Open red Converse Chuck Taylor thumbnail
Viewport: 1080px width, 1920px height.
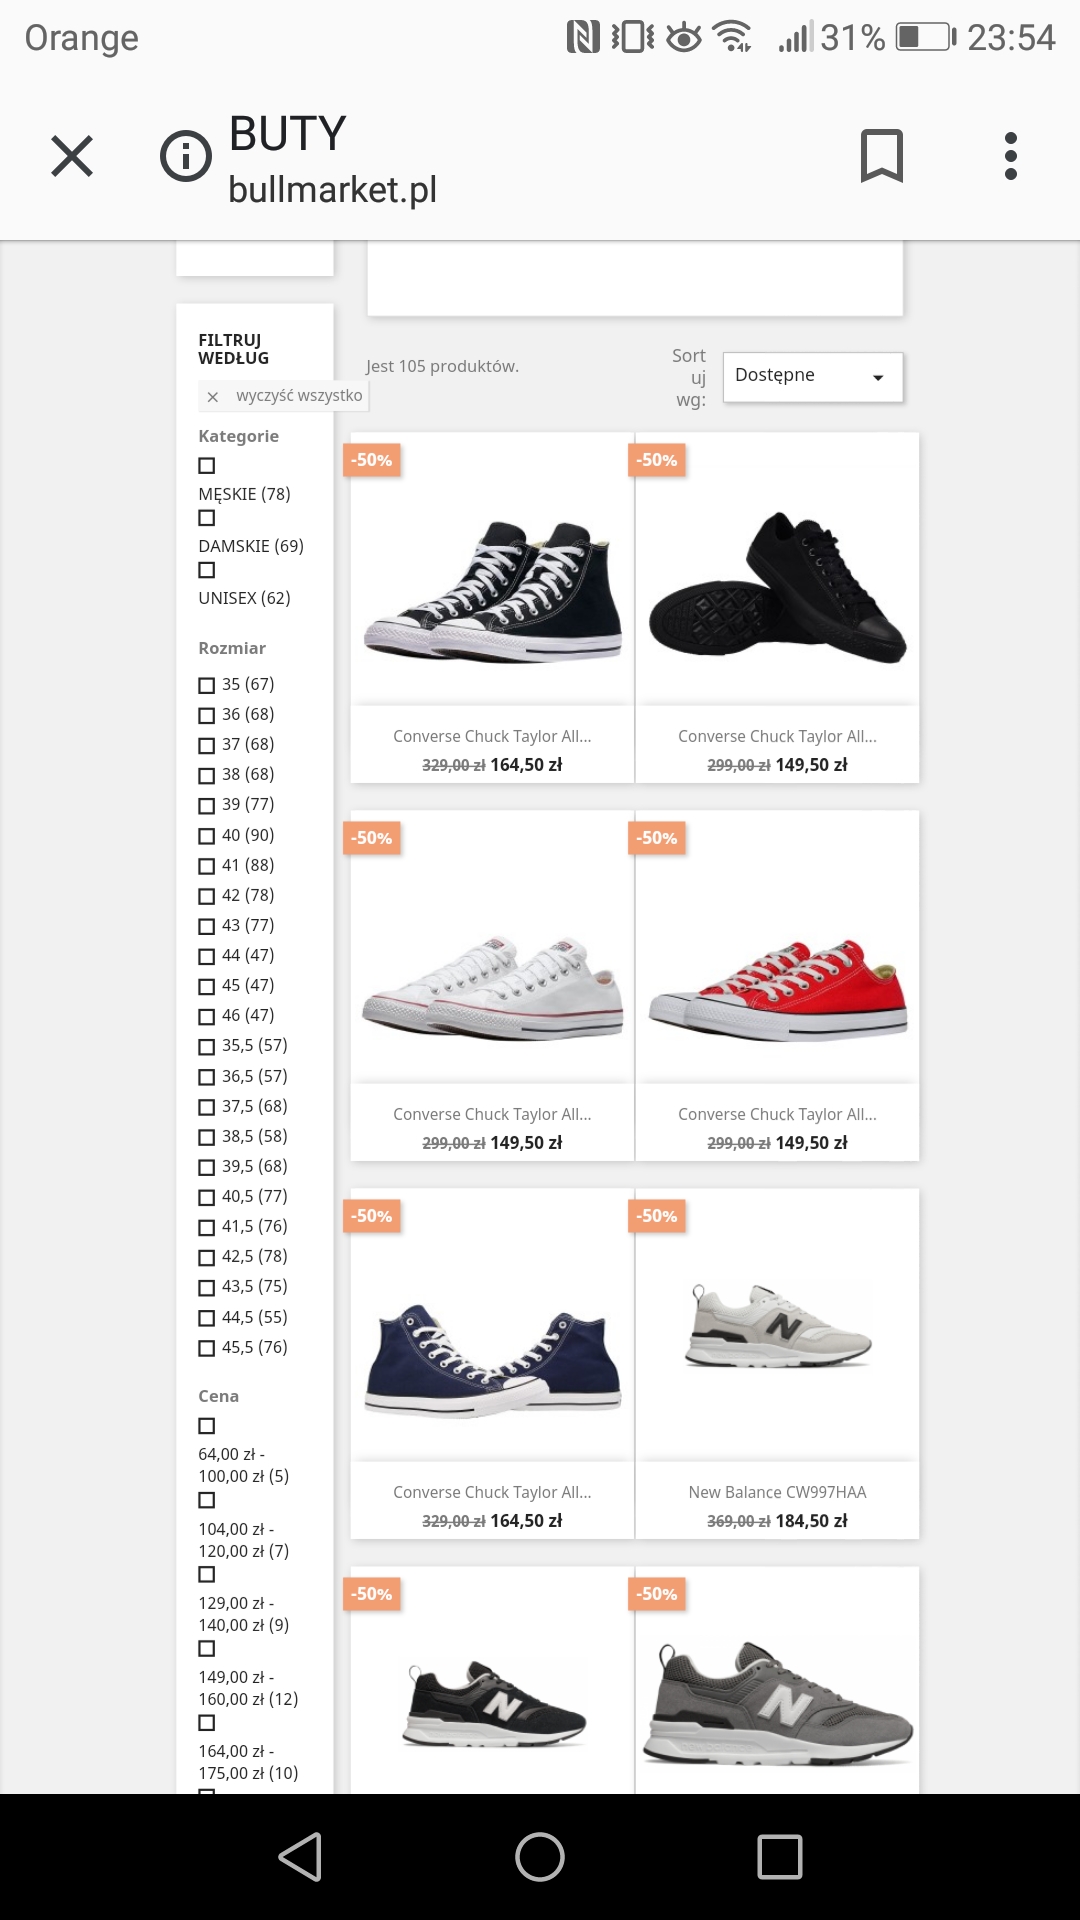point(777,990)
